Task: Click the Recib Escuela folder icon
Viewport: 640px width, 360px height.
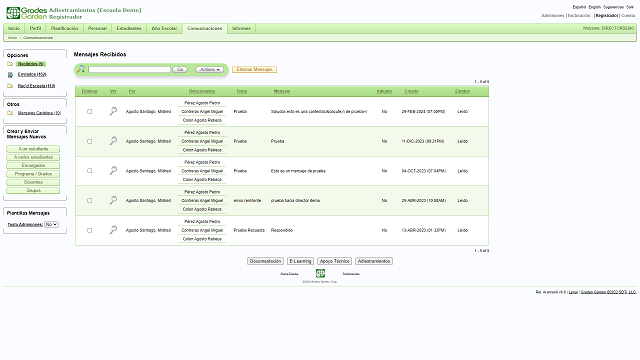Action: point(10,86)
